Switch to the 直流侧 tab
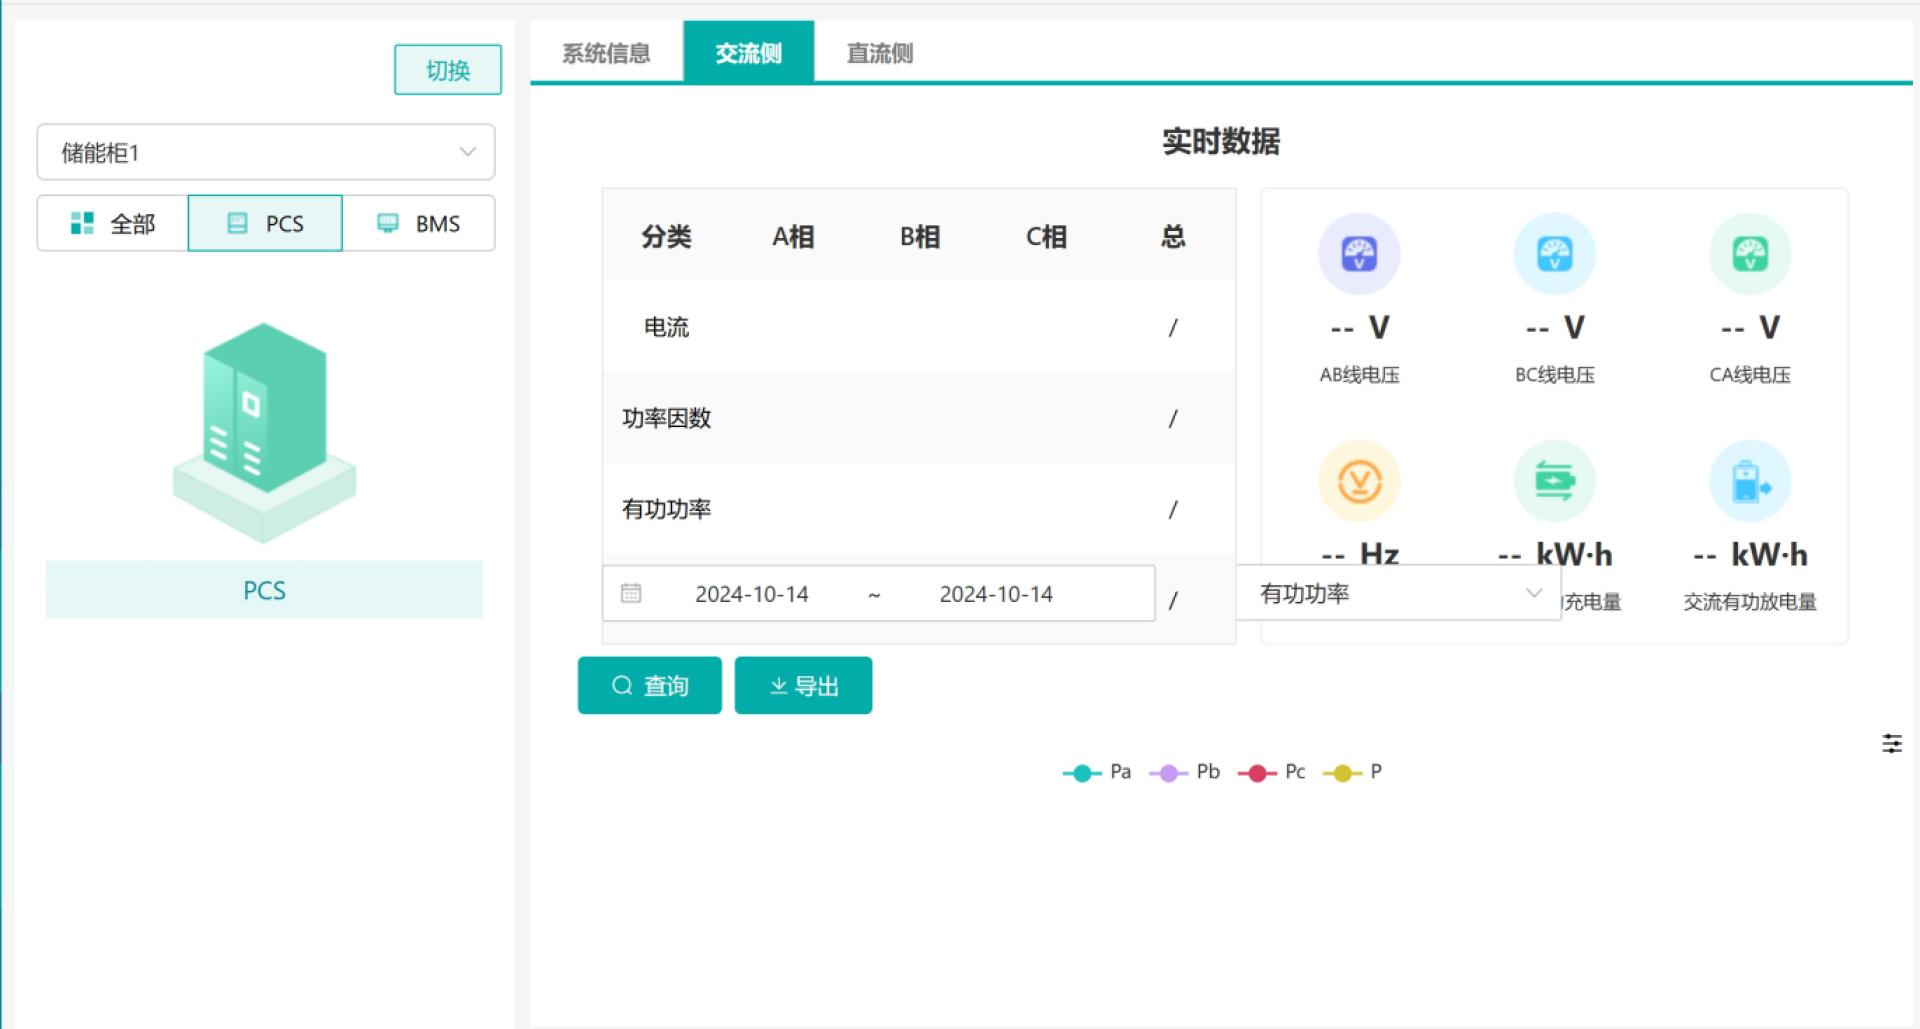Image resolution: width=1920 pixels, height=1029 pixels. click(879, 53)
